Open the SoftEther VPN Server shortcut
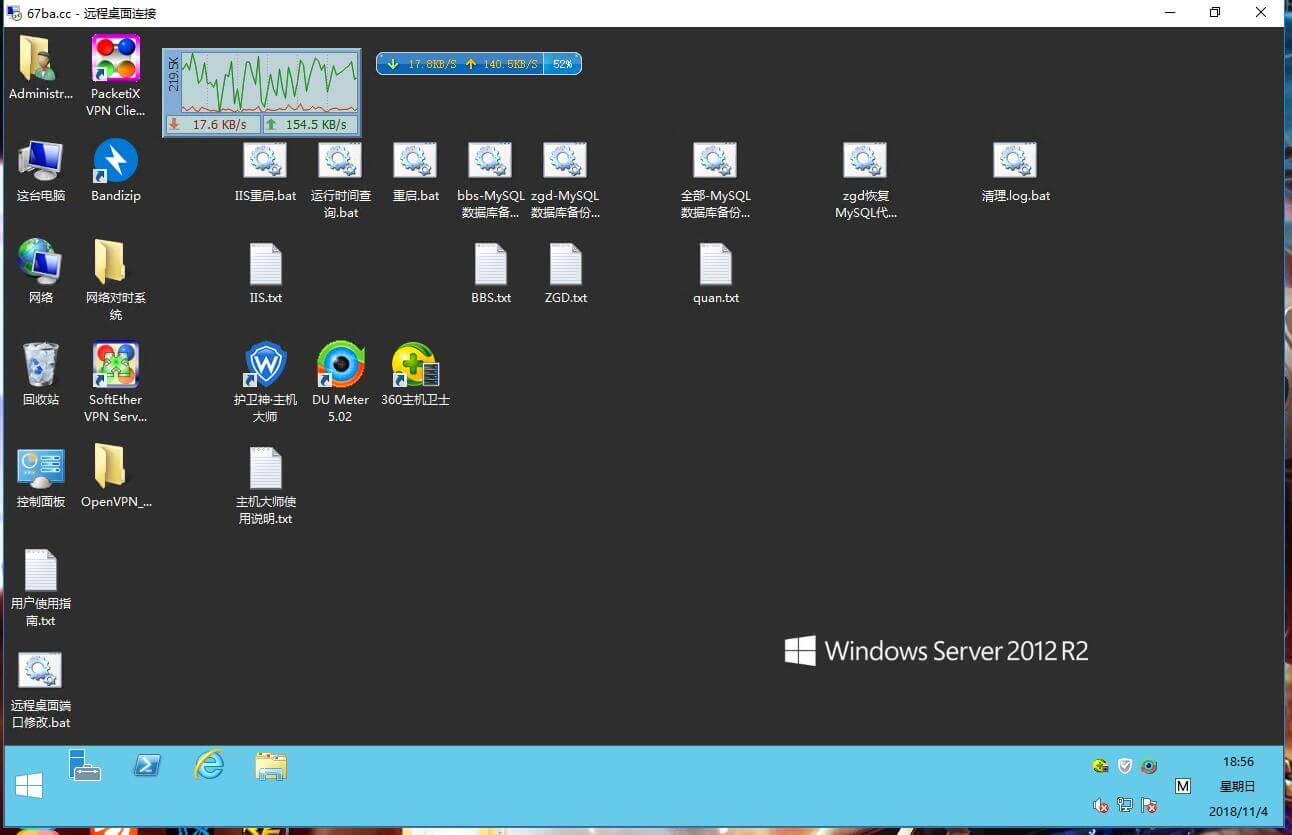 click(116, 366)
